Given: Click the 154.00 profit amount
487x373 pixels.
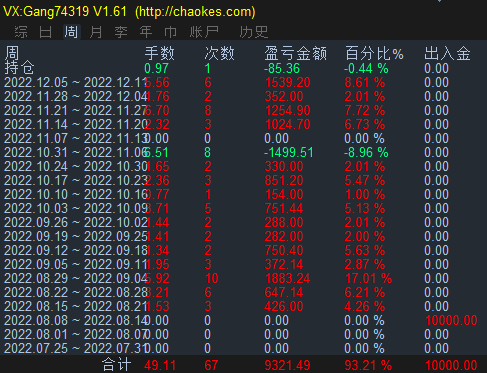Looking at the screenshot, I should (284, 194).
